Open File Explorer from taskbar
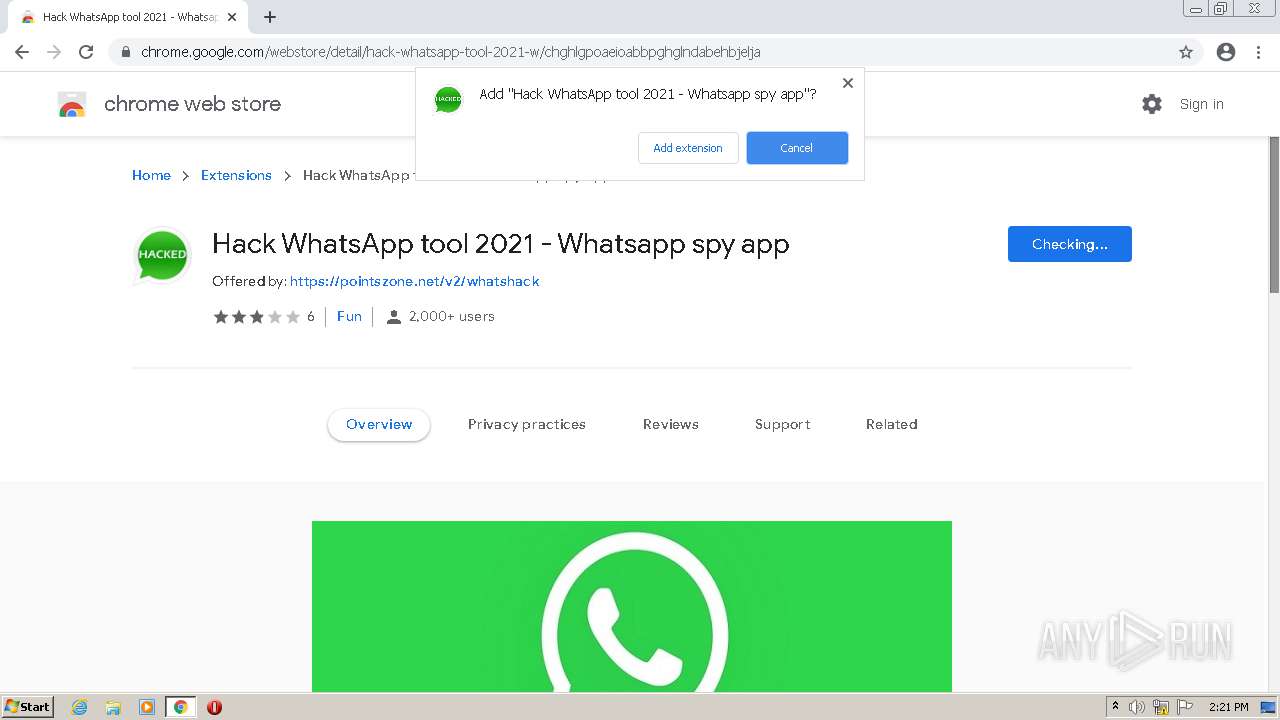 (113, 707)
